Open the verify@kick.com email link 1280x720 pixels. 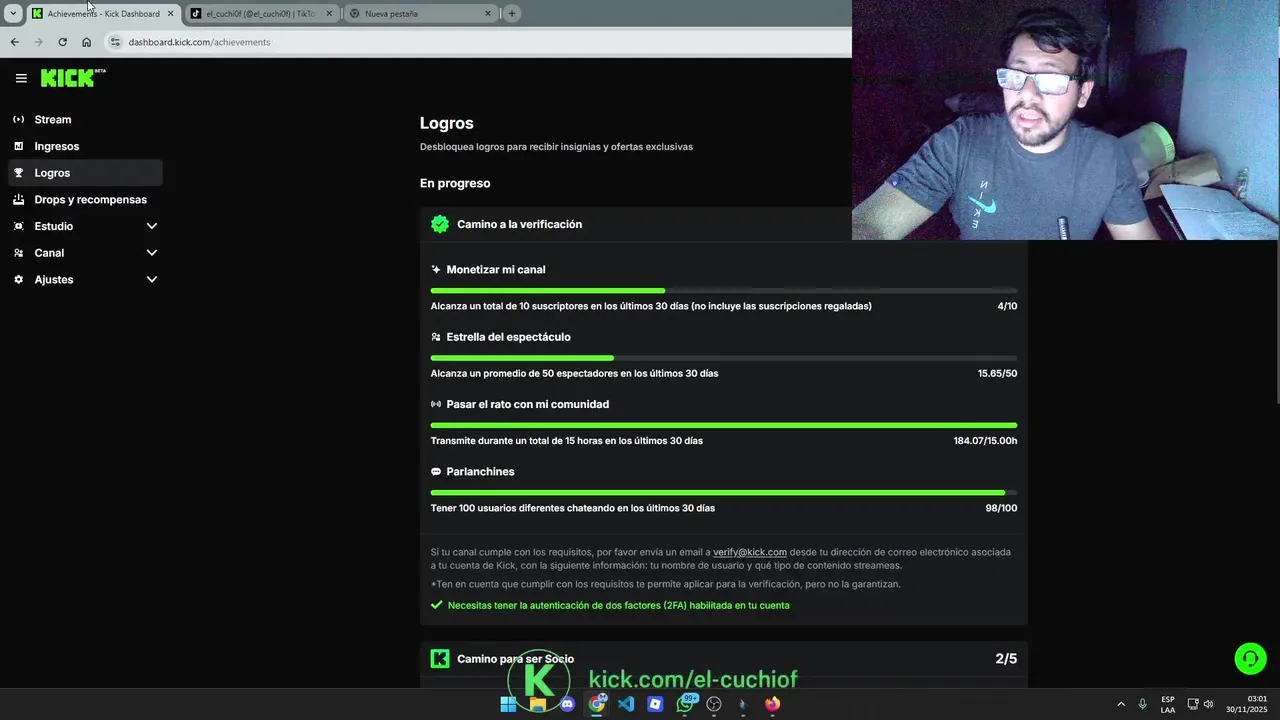coord(750,552)
